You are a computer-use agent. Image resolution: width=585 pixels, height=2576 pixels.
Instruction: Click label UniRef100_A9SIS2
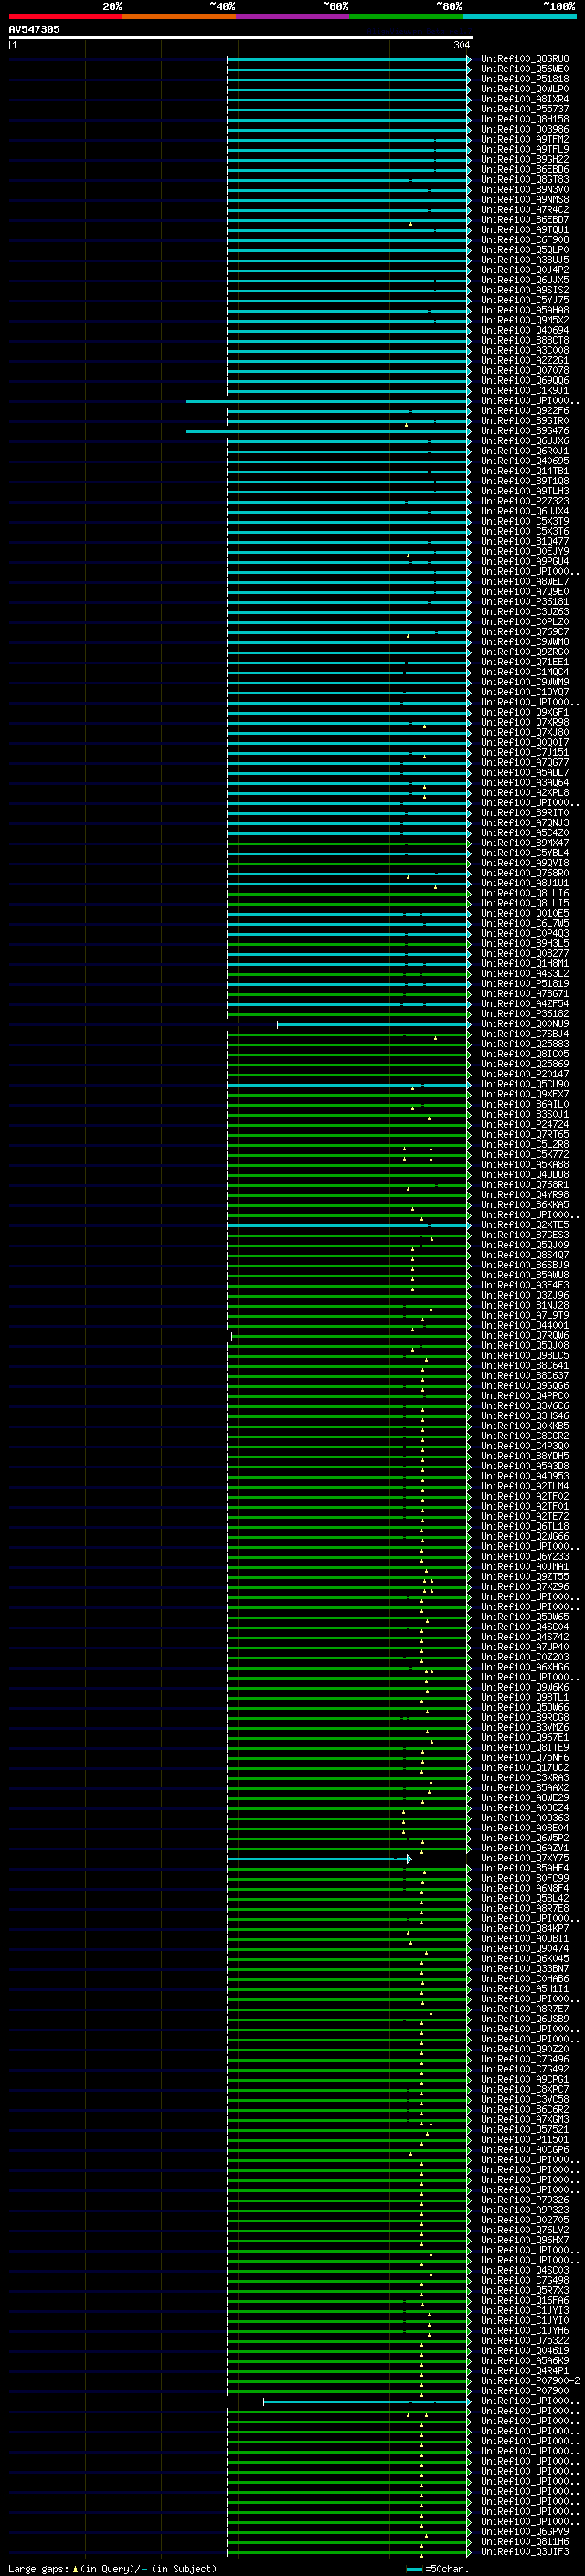pos(525,290)
